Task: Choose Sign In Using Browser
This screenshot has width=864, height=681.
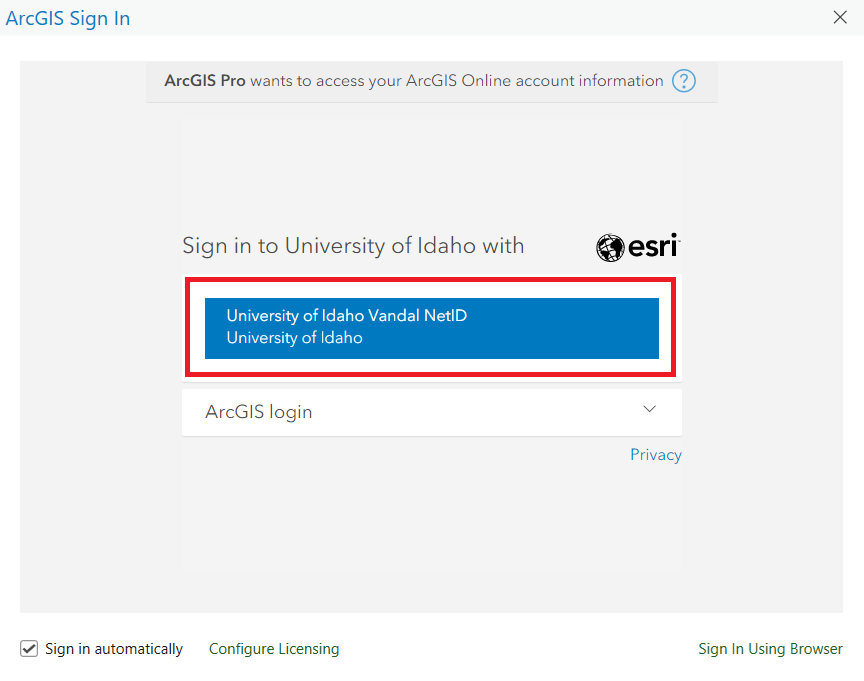Action: [770, 649]
